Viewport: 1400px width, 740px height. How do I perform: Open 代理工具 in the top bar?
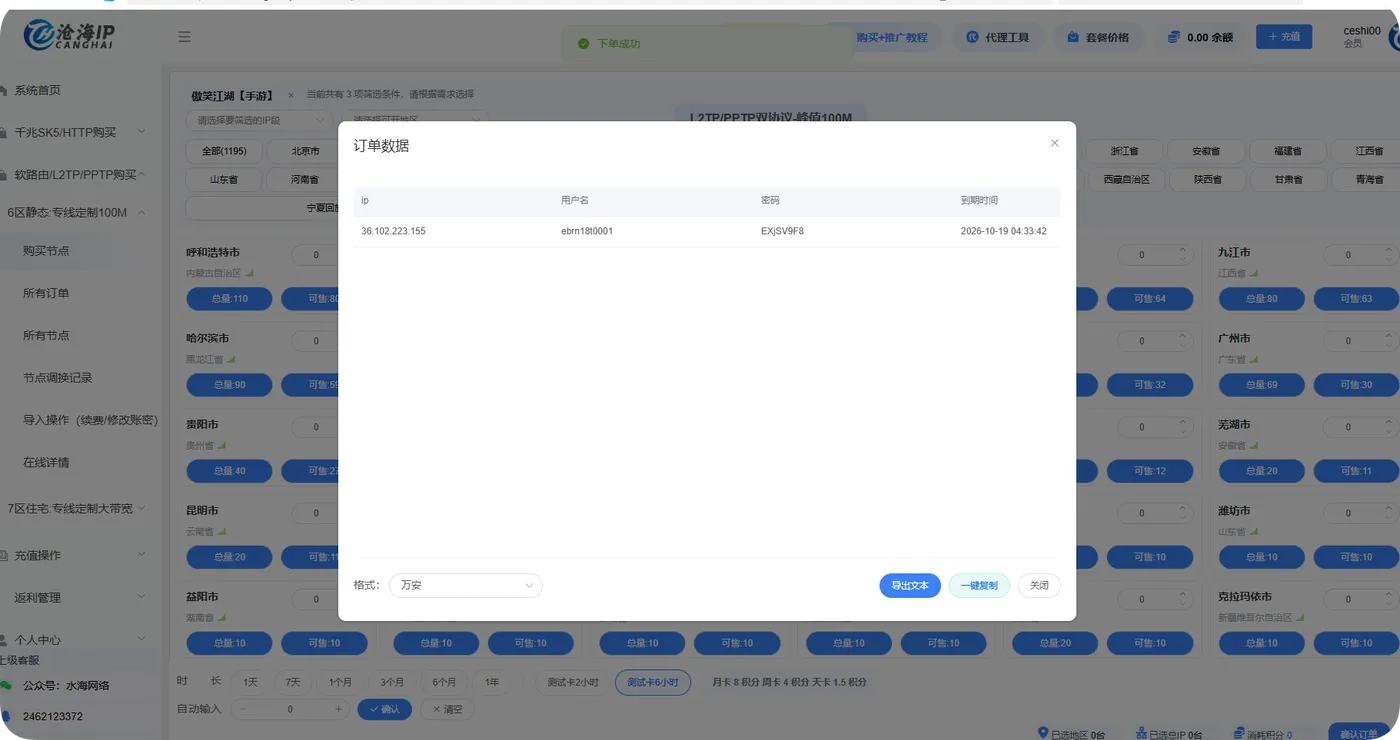pyautogui.click(x=997, y=37)
